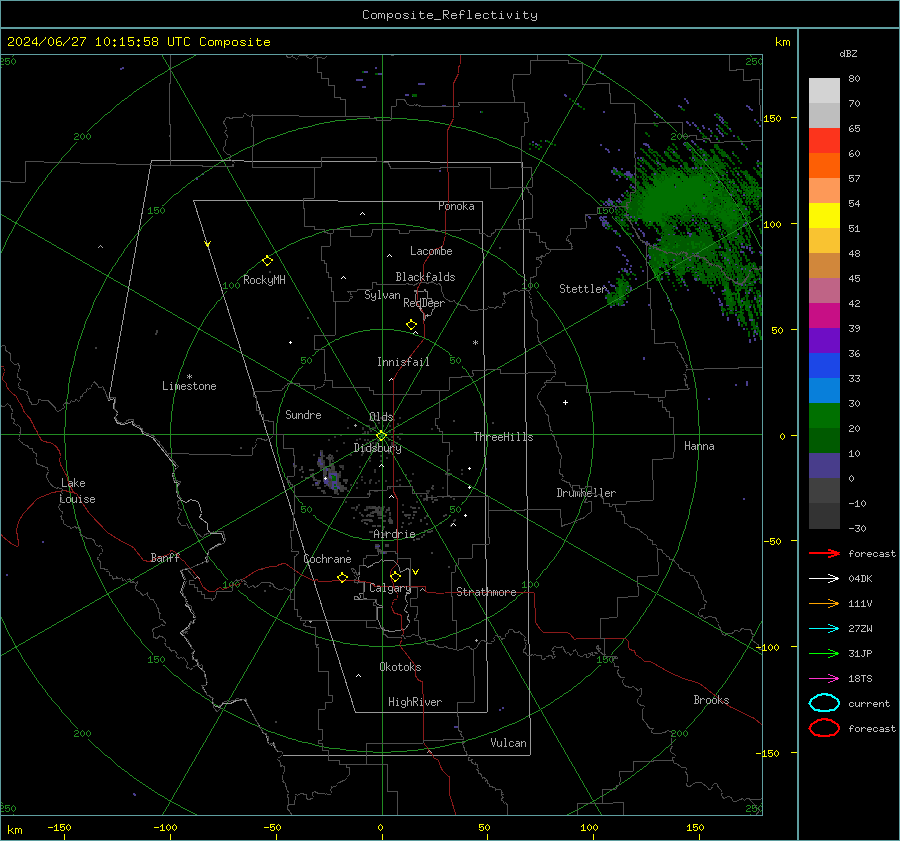This screenshot has width=900, height=841.
Task: Click the HighRiver label
Action: (x=415, y=702)
